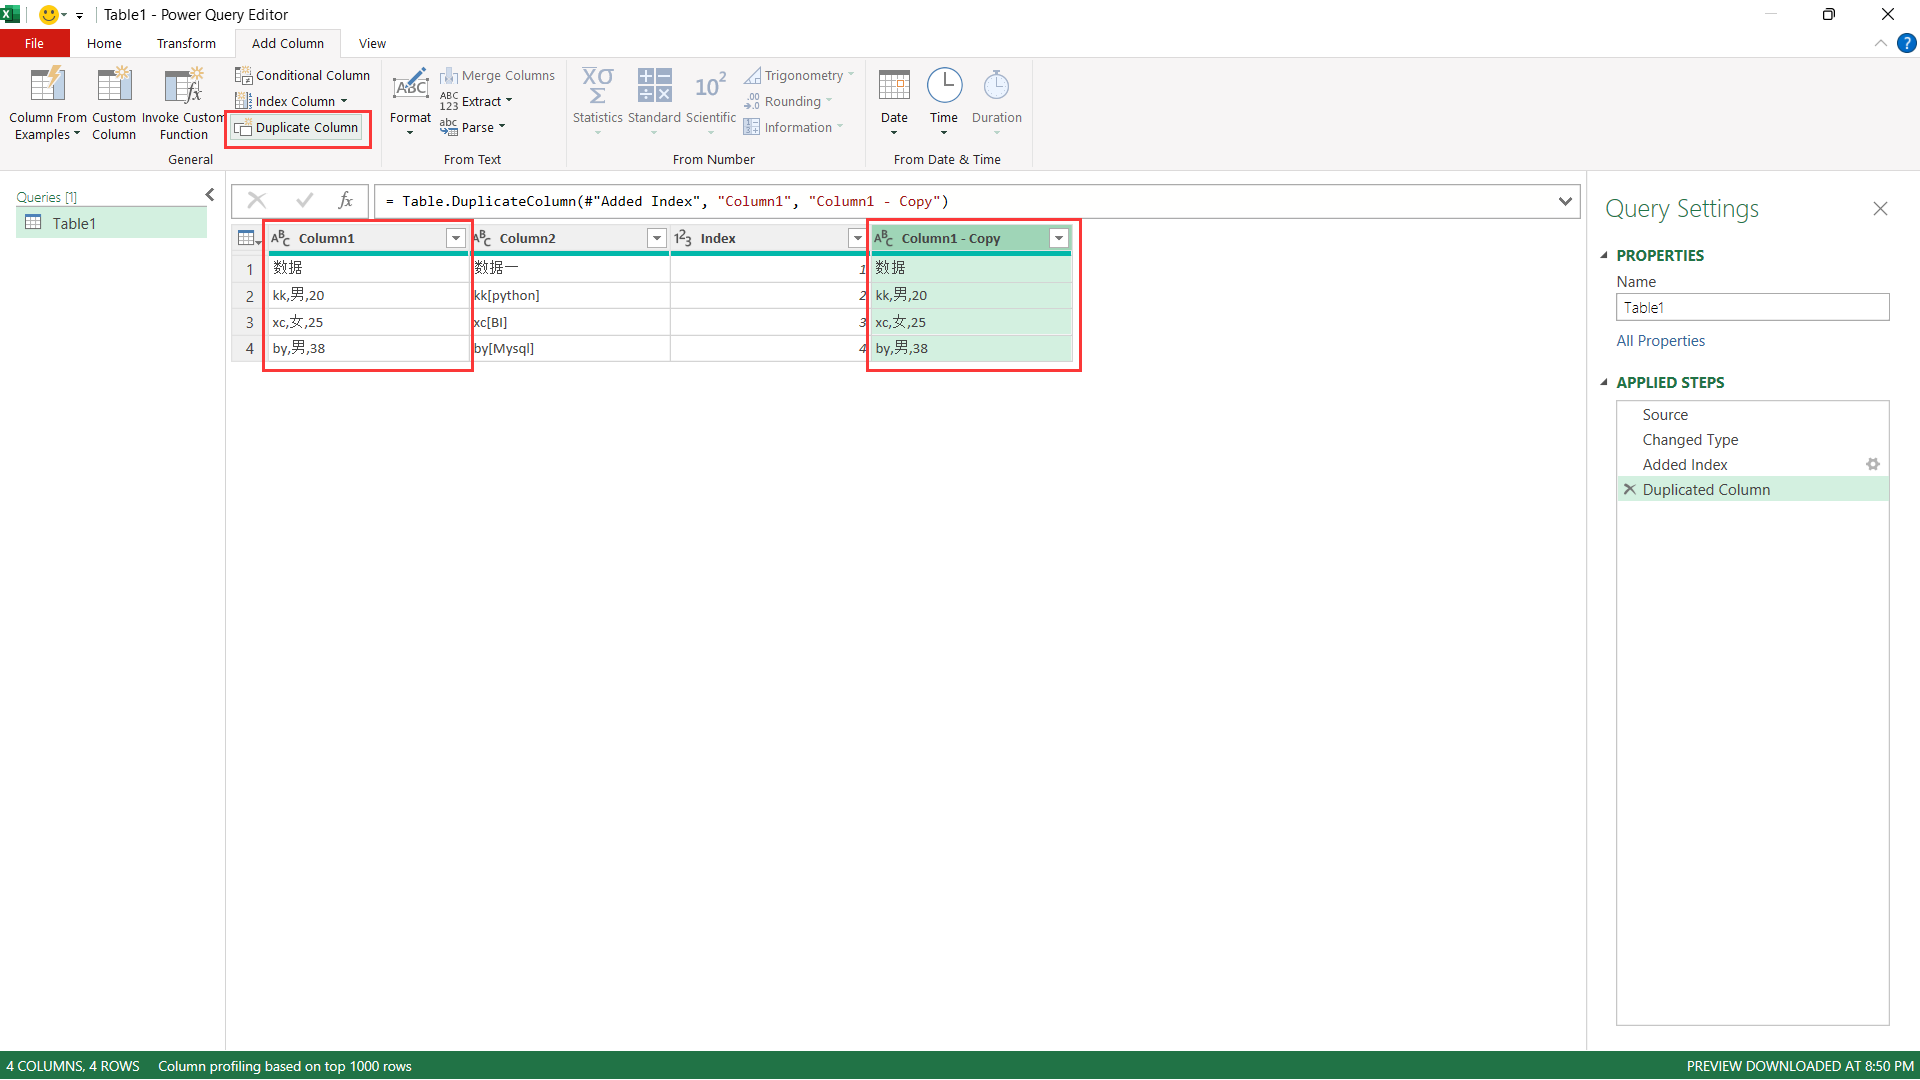
Task: Click the Conditional Column icon
Action: click(243, 76)
